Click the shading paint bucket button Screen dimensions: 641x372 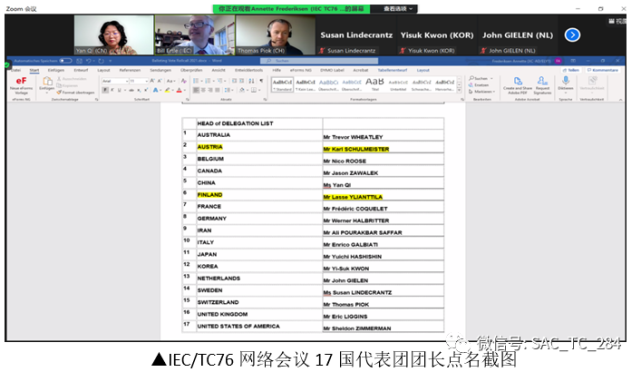(243, 90)
